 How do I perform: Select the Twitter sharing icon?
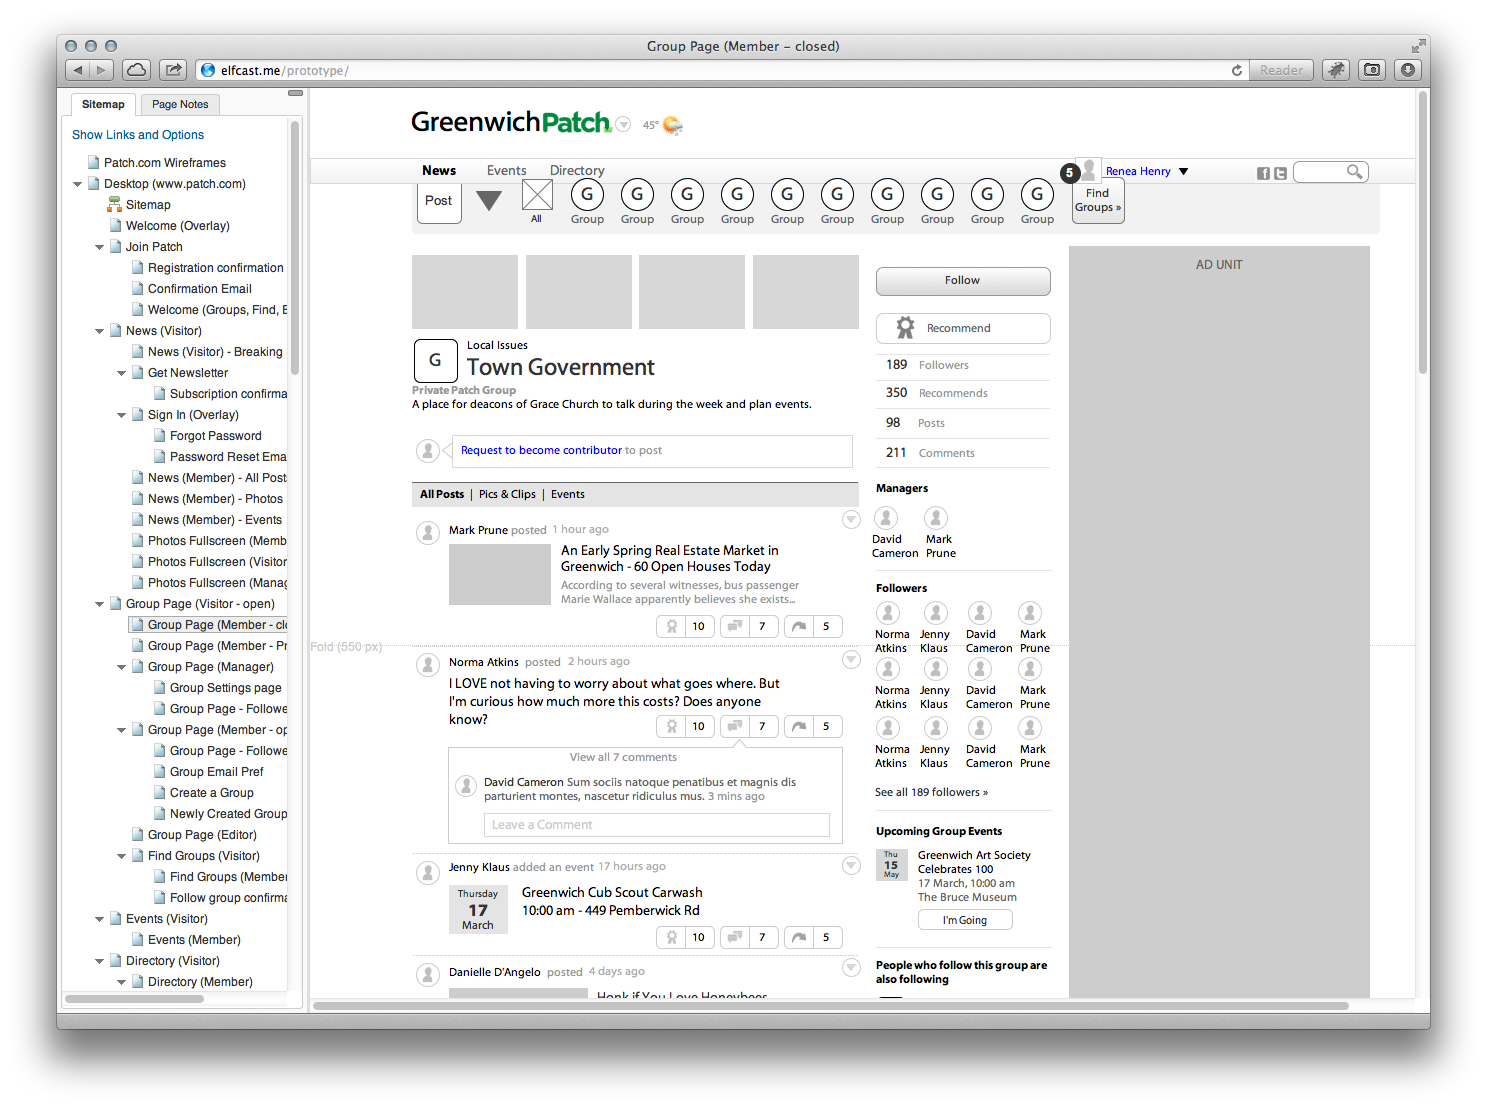[x=1281, y=172]
